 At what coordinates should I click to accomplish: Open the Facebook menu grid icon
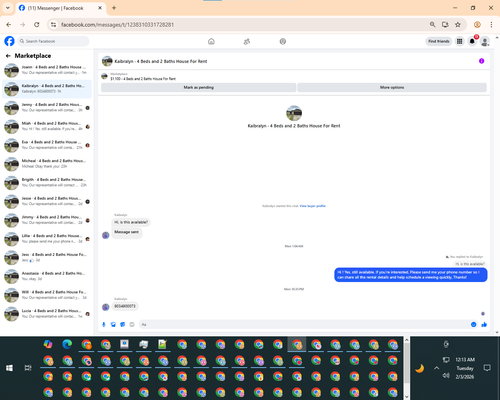(460, 41)
